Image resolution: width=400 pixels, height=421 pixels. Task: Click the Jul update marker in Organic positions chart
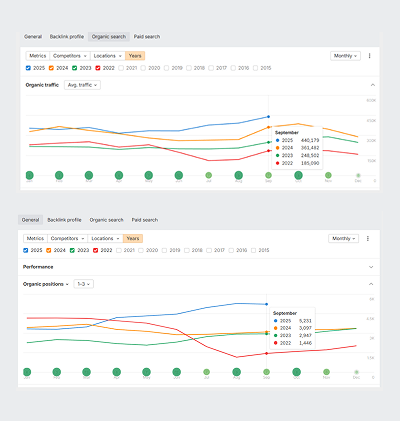pos(206,372)
